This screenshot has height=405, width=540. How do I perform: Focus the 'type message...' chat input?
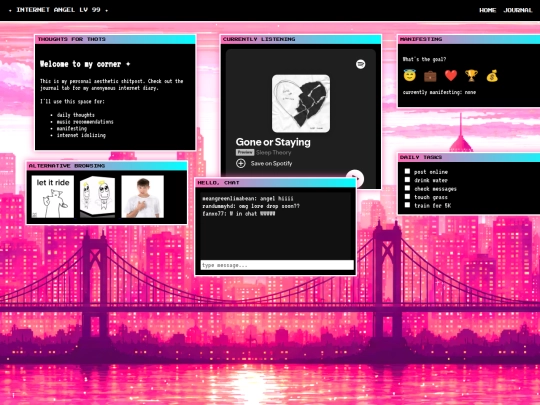pos(277,265)
